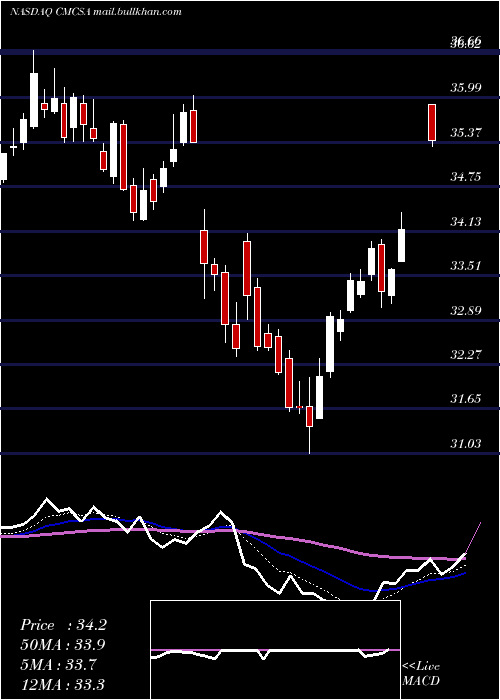500x700 pixels.
Task: Click the 34.75 price axis label
Action: point(466,177)
